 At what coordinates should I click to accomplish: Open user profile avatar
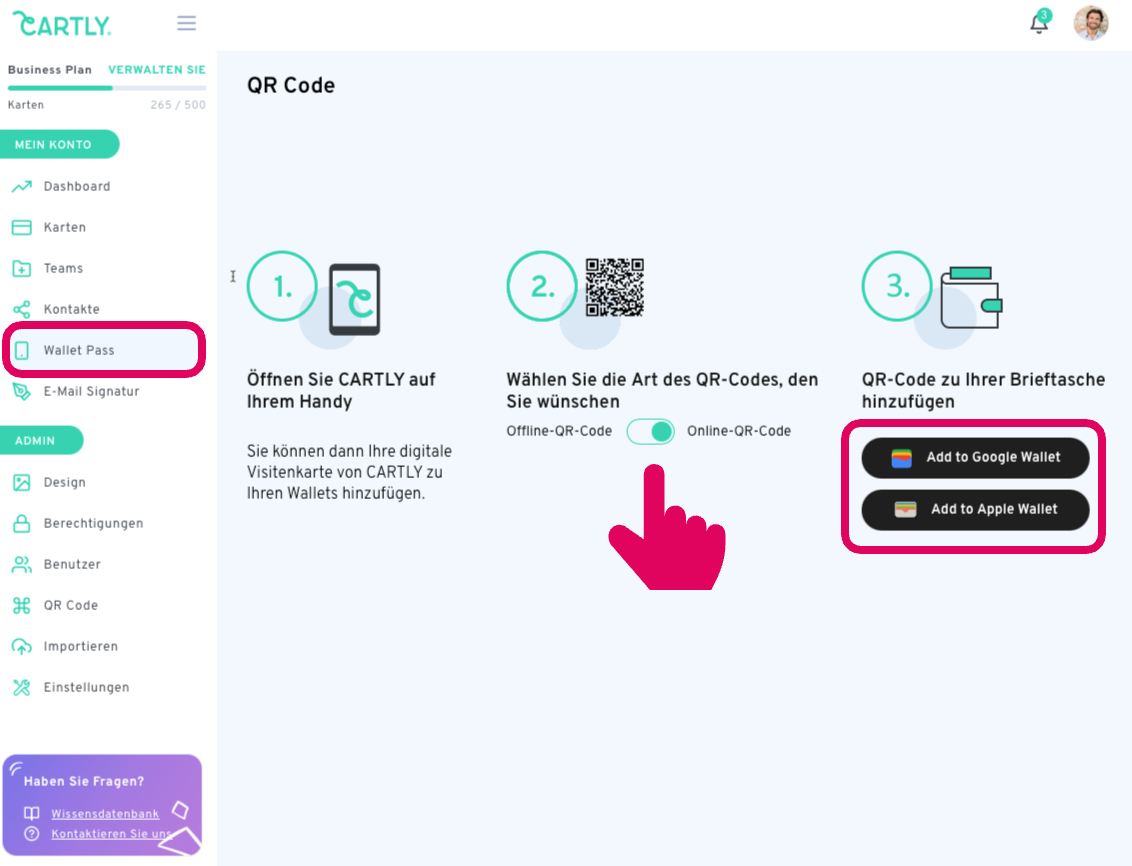coord(1090,24)
